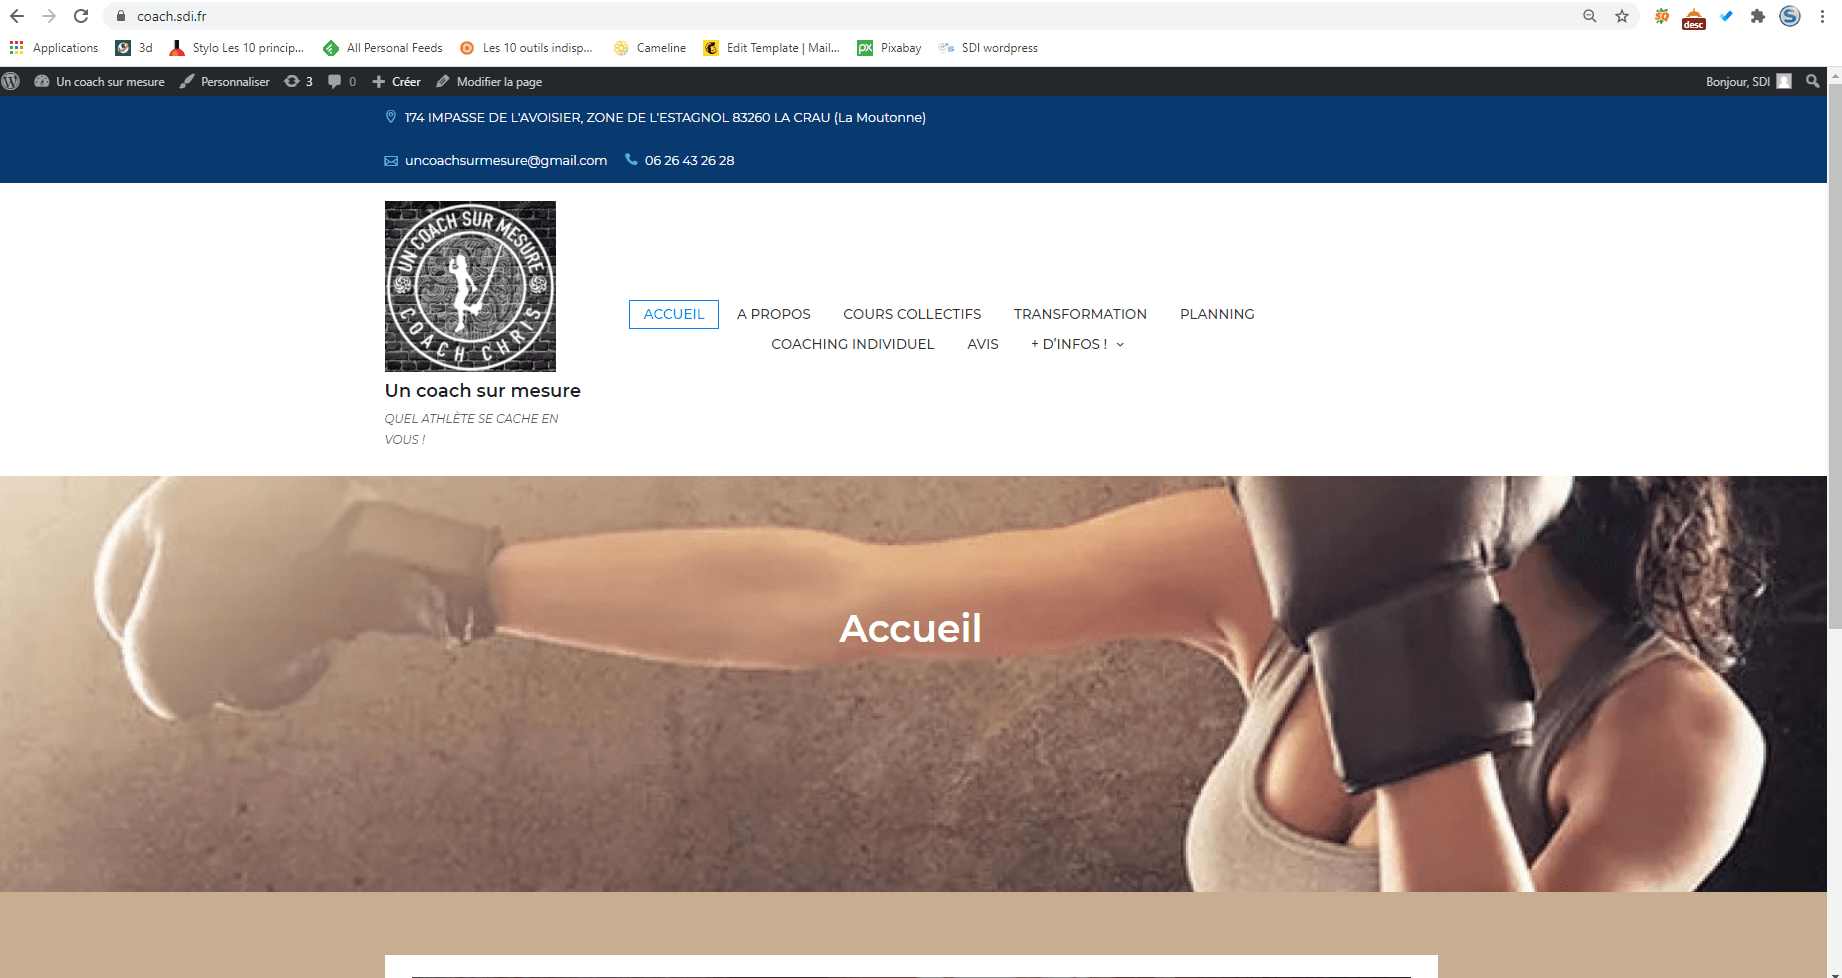The image size is (1842, 978).
Task: Click Créer in the admin bar
Action: [396, 82]
